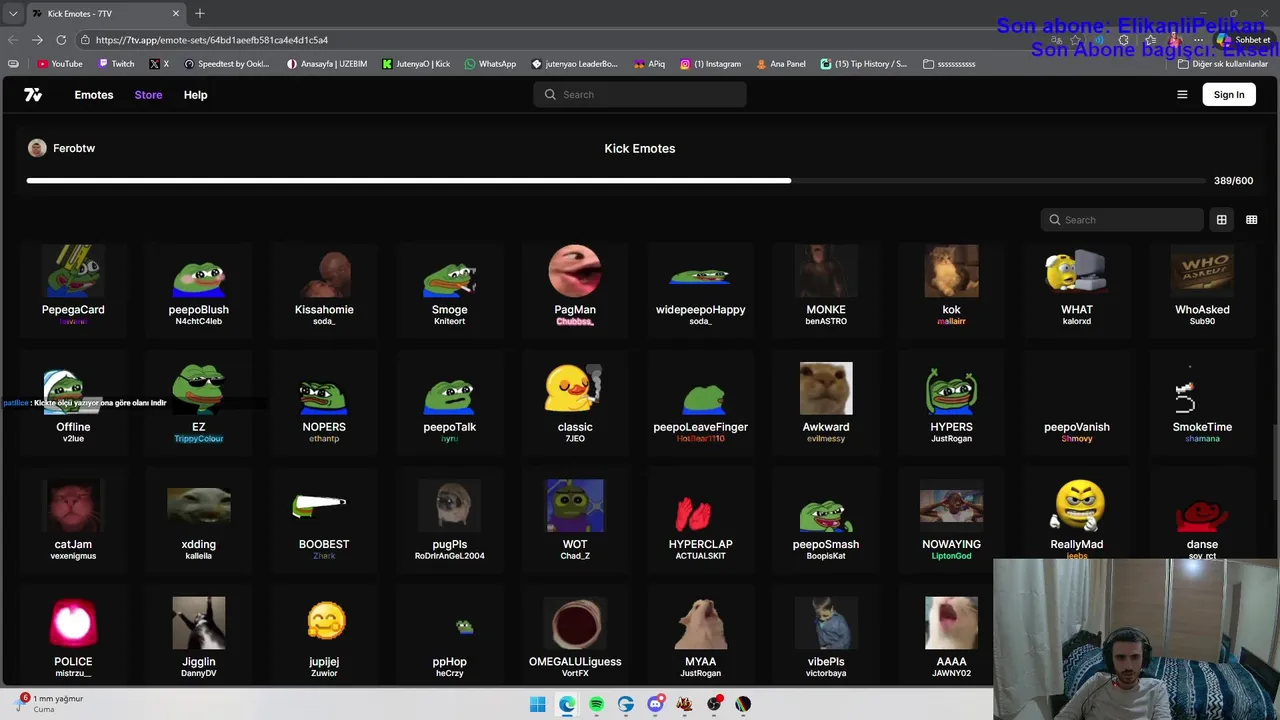Click the browser address bar URL
Image resolution: width=1280 pixels, height=720 pixels.
pyautogui.click(x=212, y=40)
